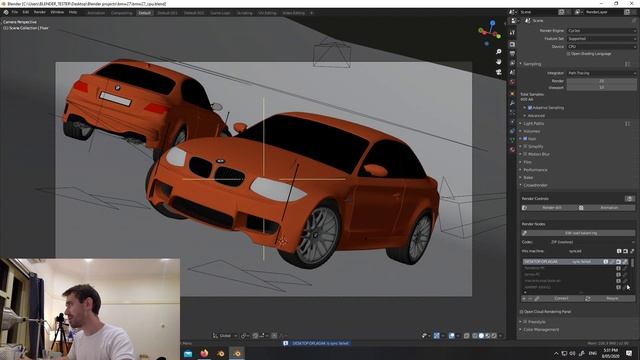This screenshot has width=640, height=360.
Task: Open the Modifiers wrench properties tab
Action: (513, 103)
